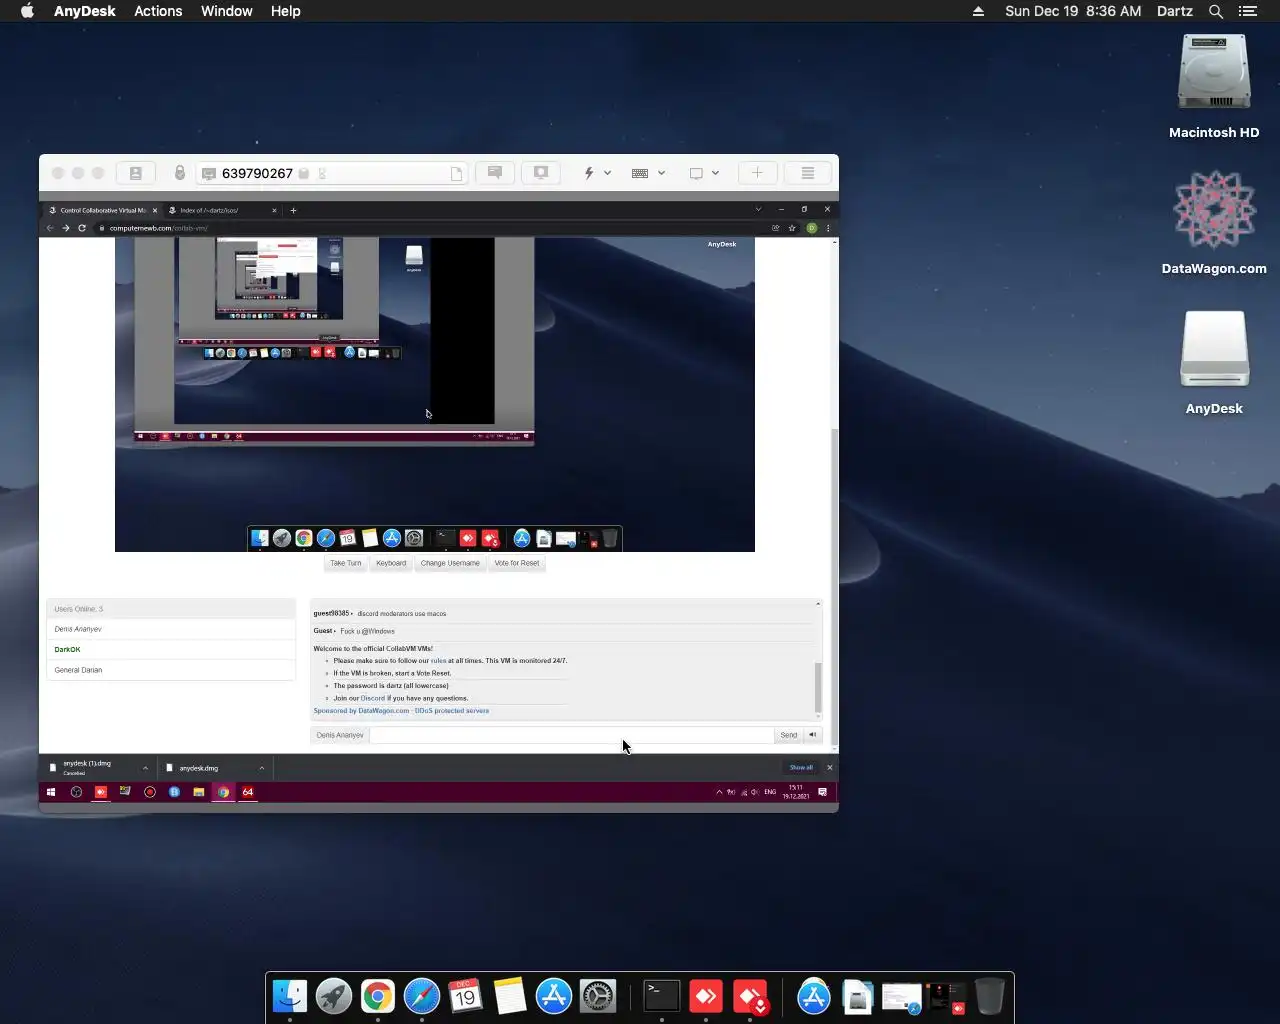
Task: Open remote Windows notification center icon
Action: (823, 792)
